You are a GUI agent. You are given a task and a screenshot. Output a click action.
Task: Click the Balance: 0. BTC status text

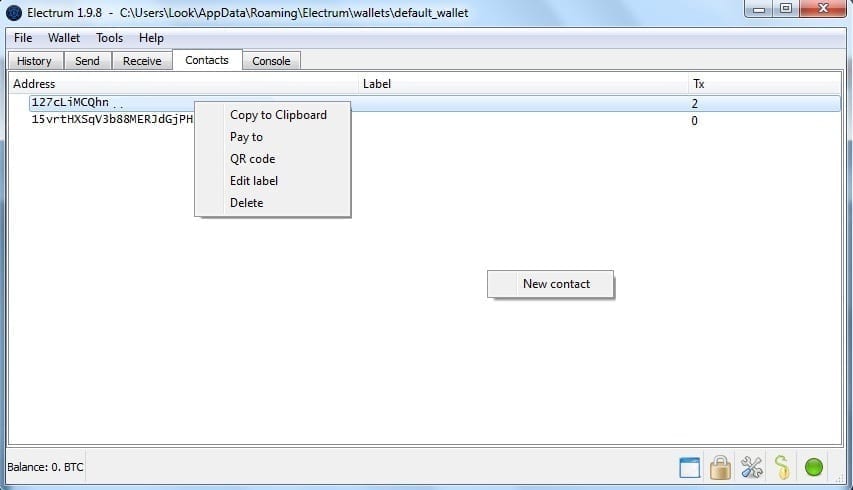(x=45, y=467)
